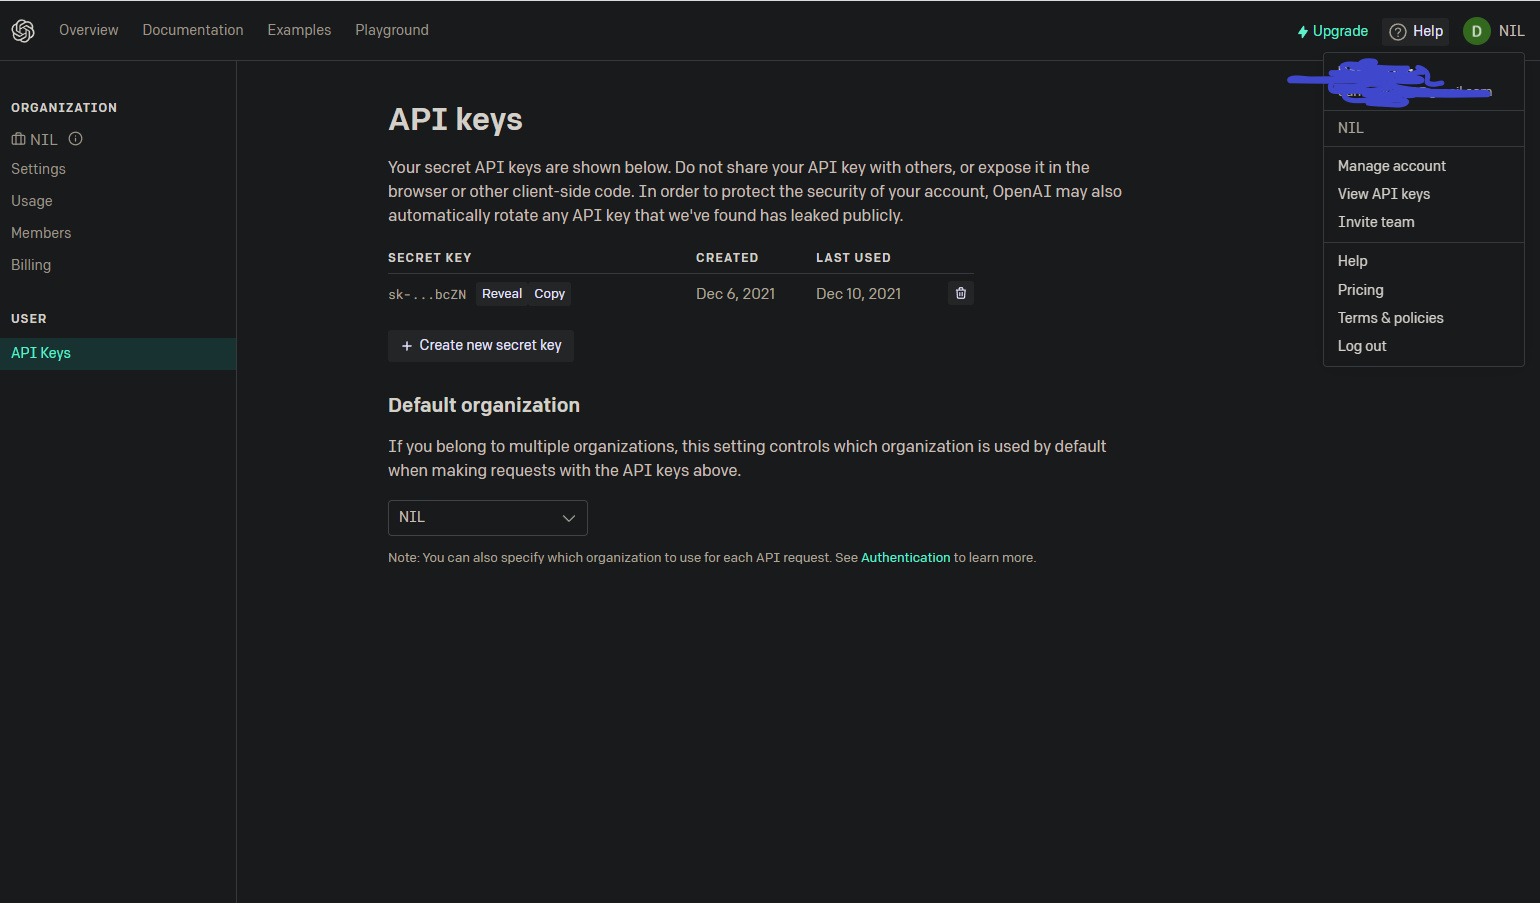Click the SECRET KEY column header
The height and width of the screenshot is (903, 1540).
pos(430,258)
